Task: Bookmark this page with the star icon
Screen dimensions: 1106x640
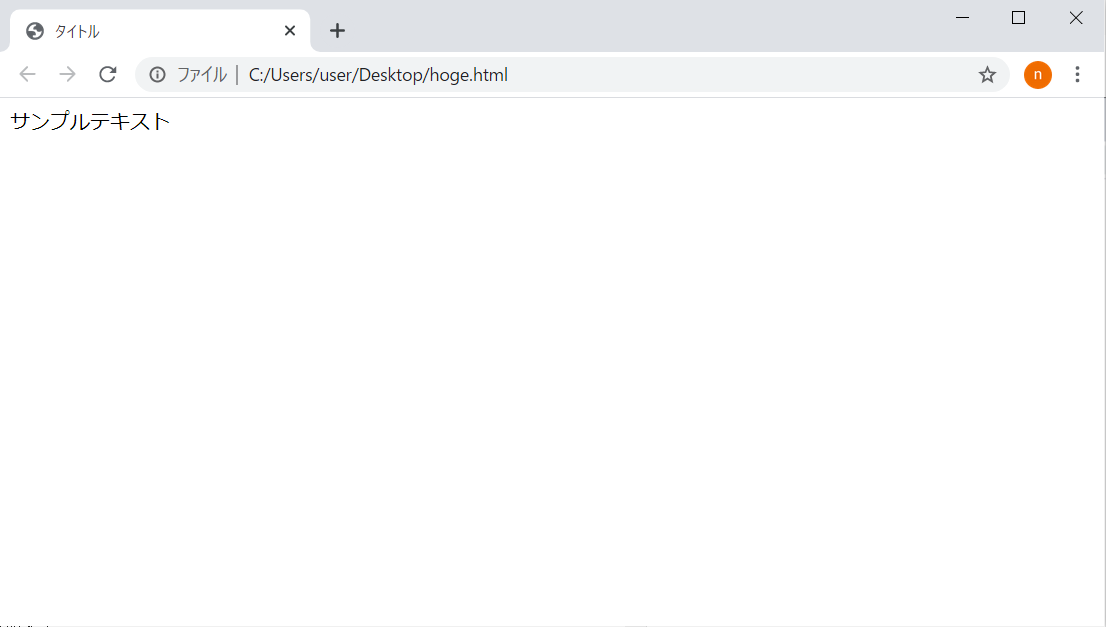Action: click(x=987, y=75)
